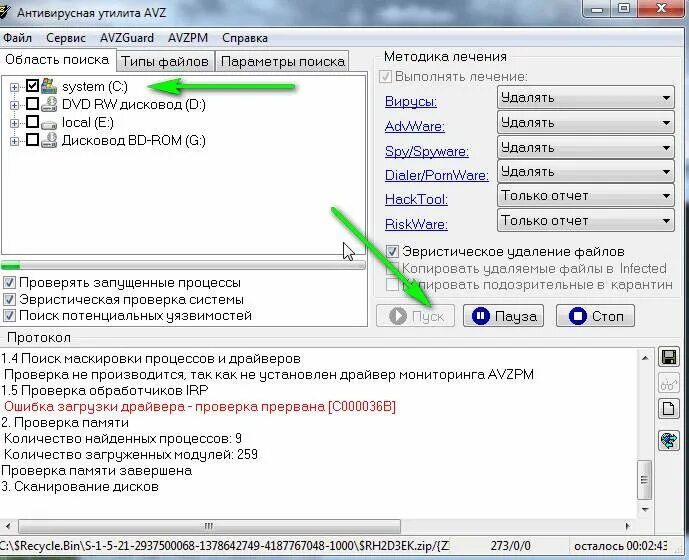The width and height of the screenshot is (689, 560).
Task: Click the DVD RW drive (D:) icon
Action: tap(49, 104)
